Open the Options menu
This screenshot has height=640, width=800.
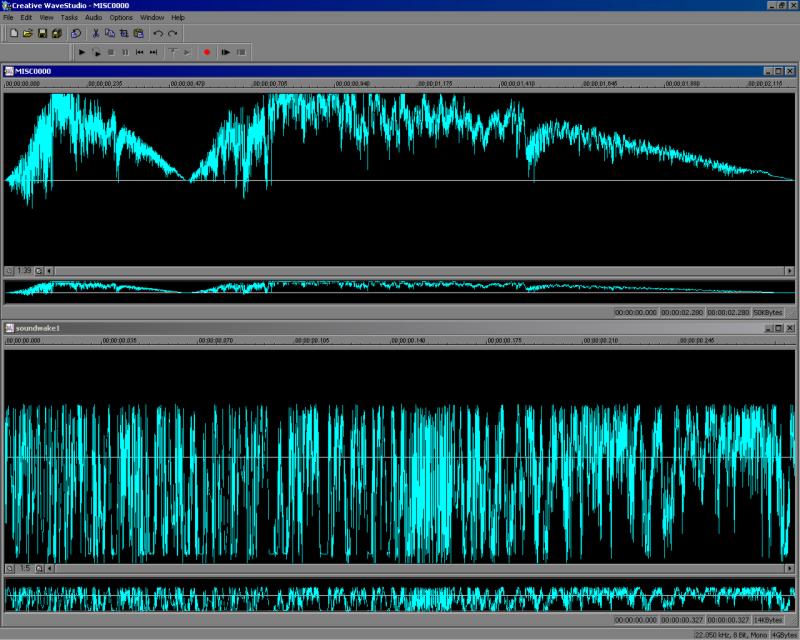coord(121,17)
